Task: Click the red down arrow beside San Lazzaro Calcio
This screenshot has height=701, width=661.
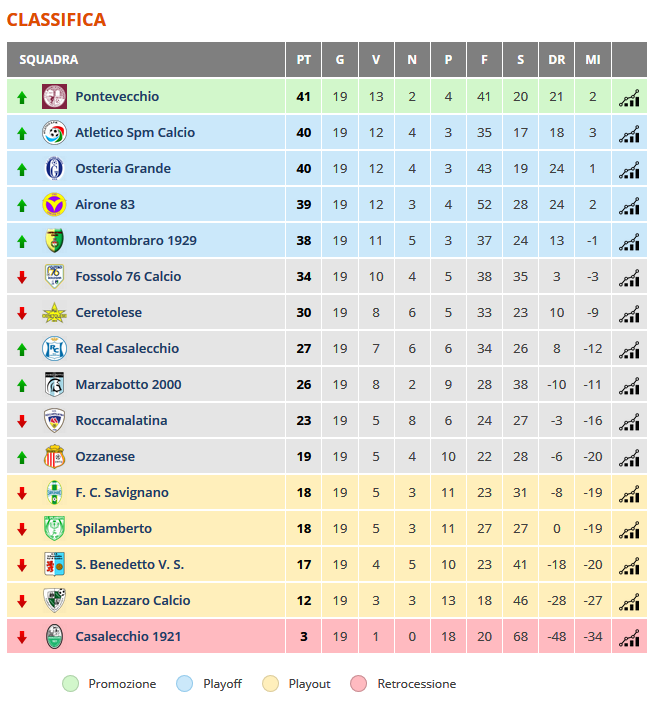Action: pyautogui.click(x=22, y=601)
